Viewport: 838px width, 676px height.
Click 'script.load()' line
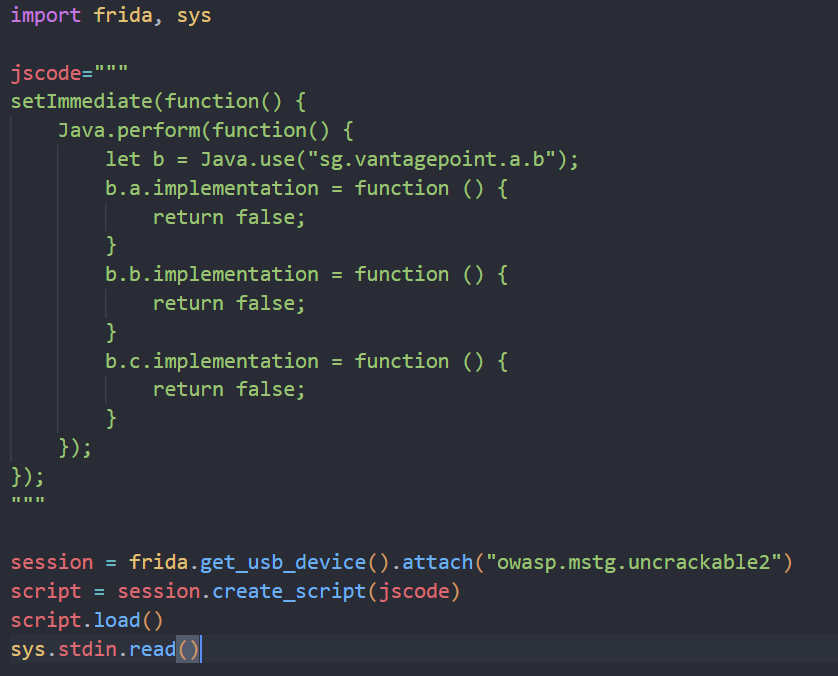(x=87, y=620)
